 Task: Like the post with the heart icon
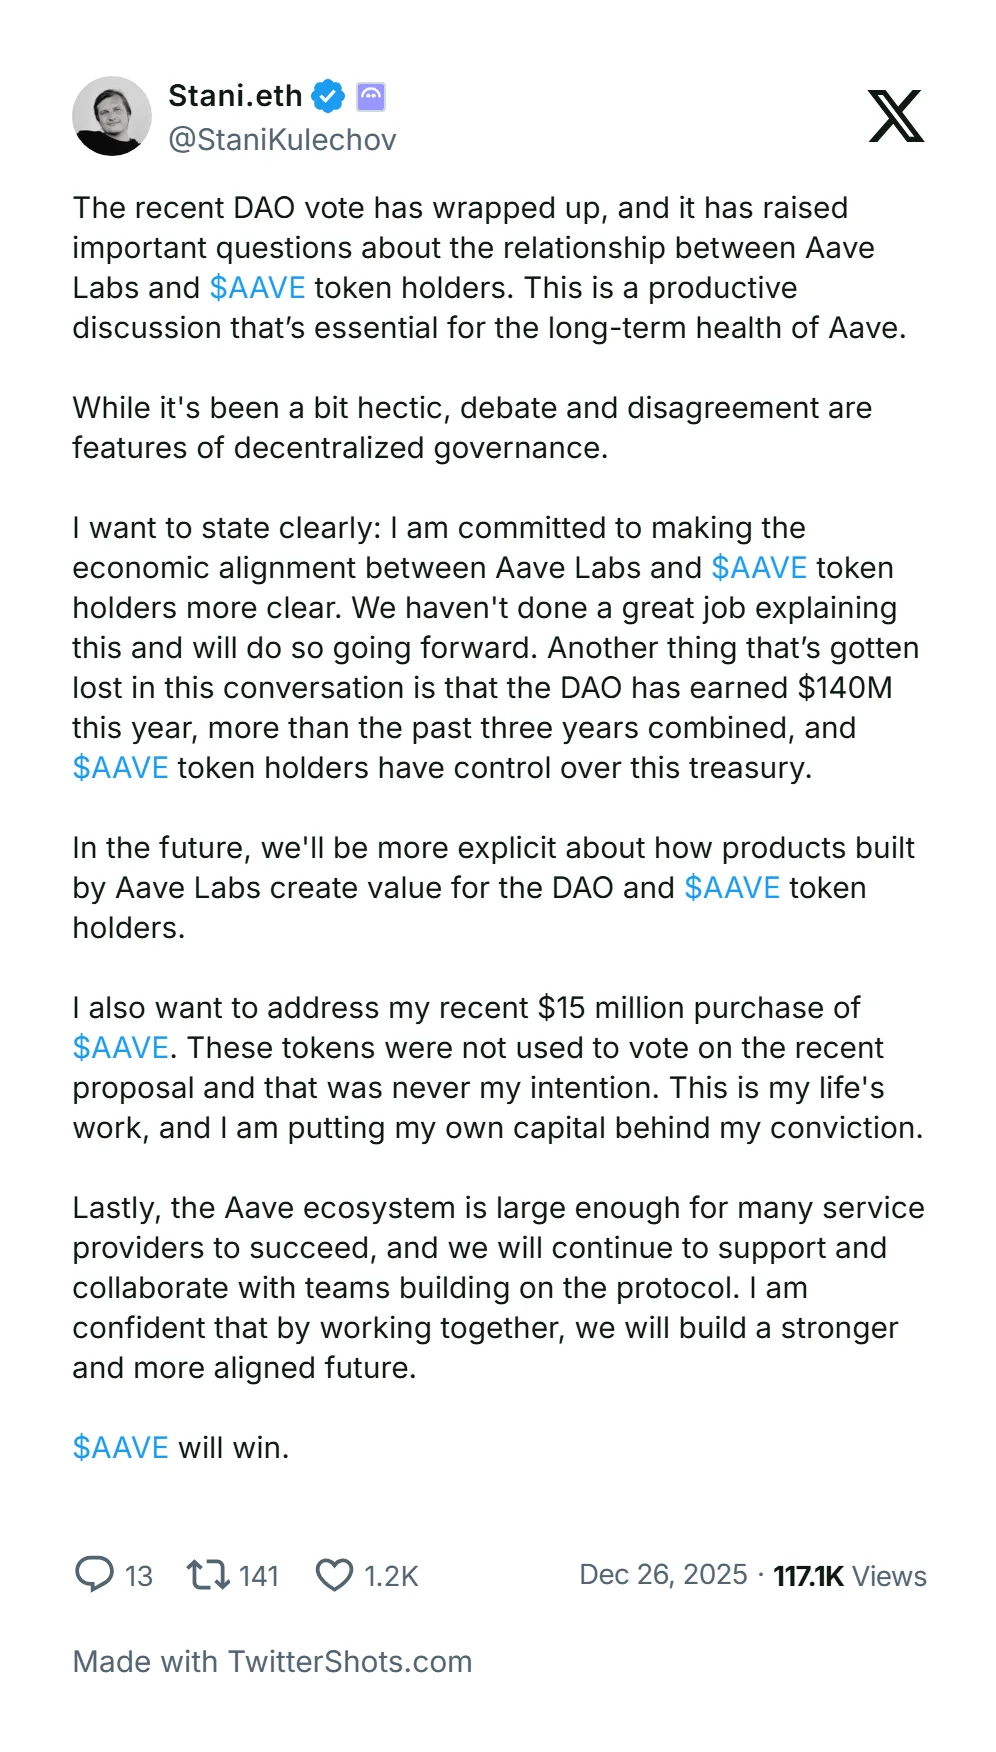pyautogui.click(x=334, y=1575)
